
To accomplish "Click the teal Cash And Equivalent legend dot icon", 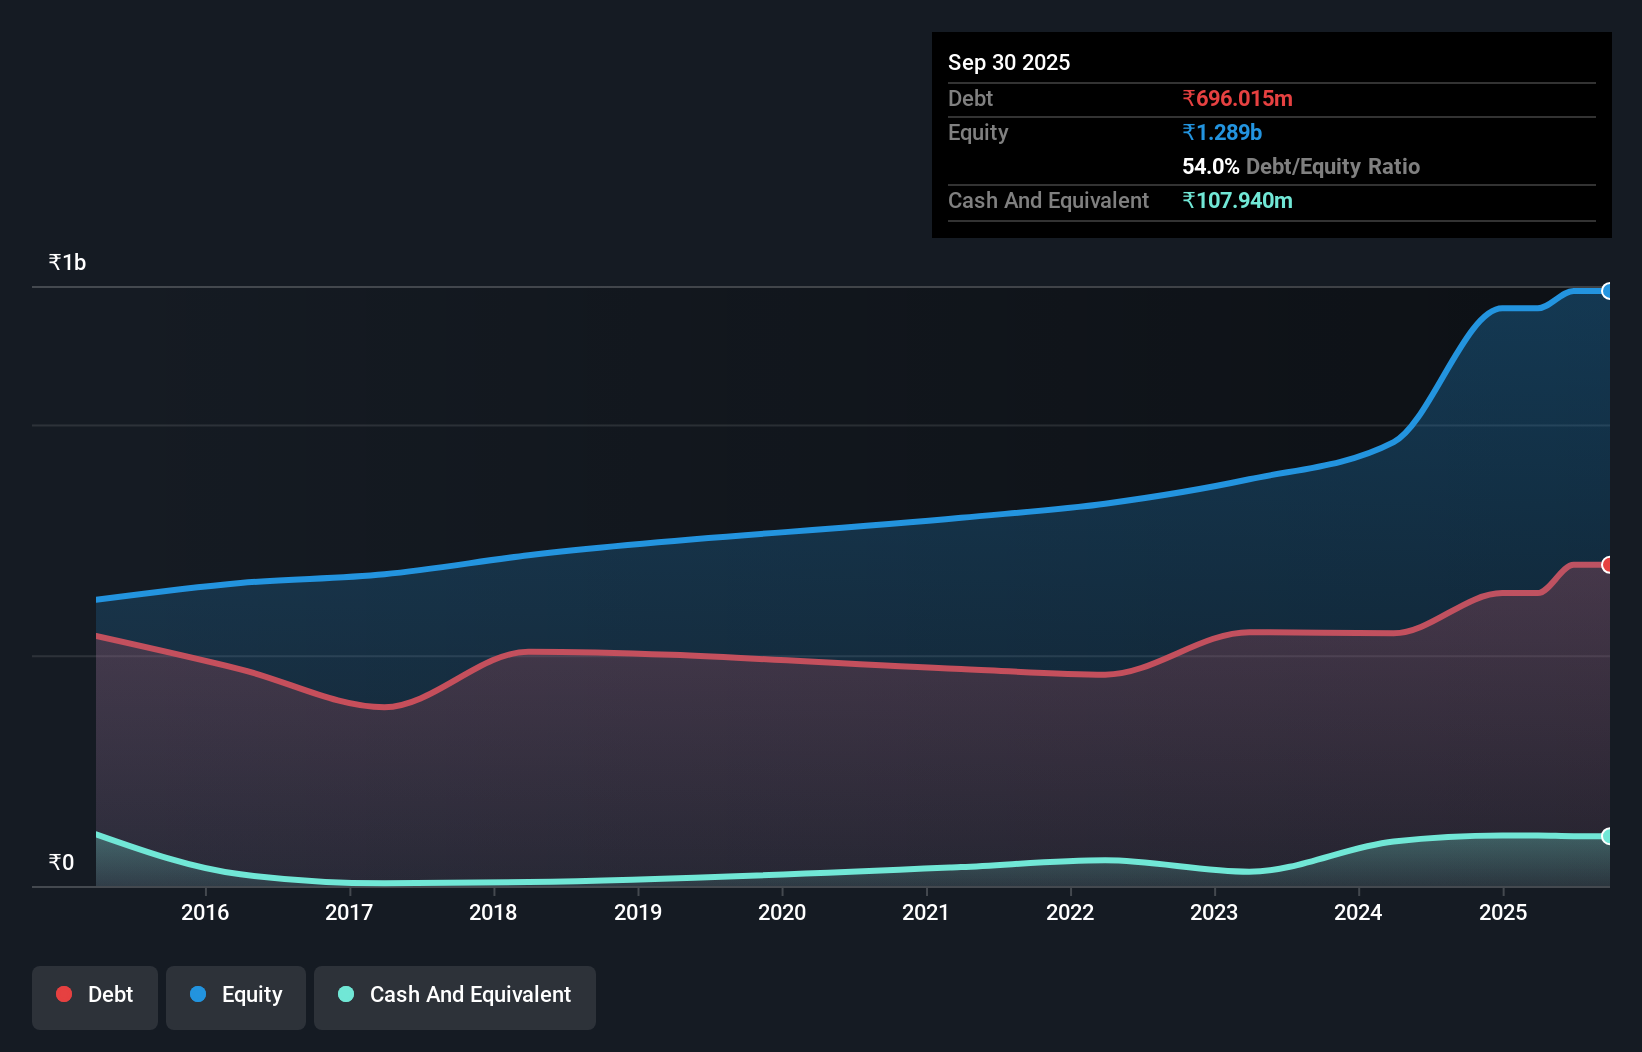I will tap(345, 994).
